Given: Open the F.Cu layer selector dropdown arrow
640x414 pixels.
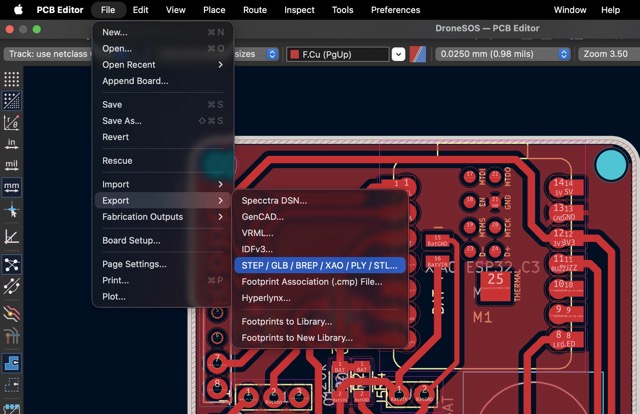Looking at the screenshot, I should (398, 54).
